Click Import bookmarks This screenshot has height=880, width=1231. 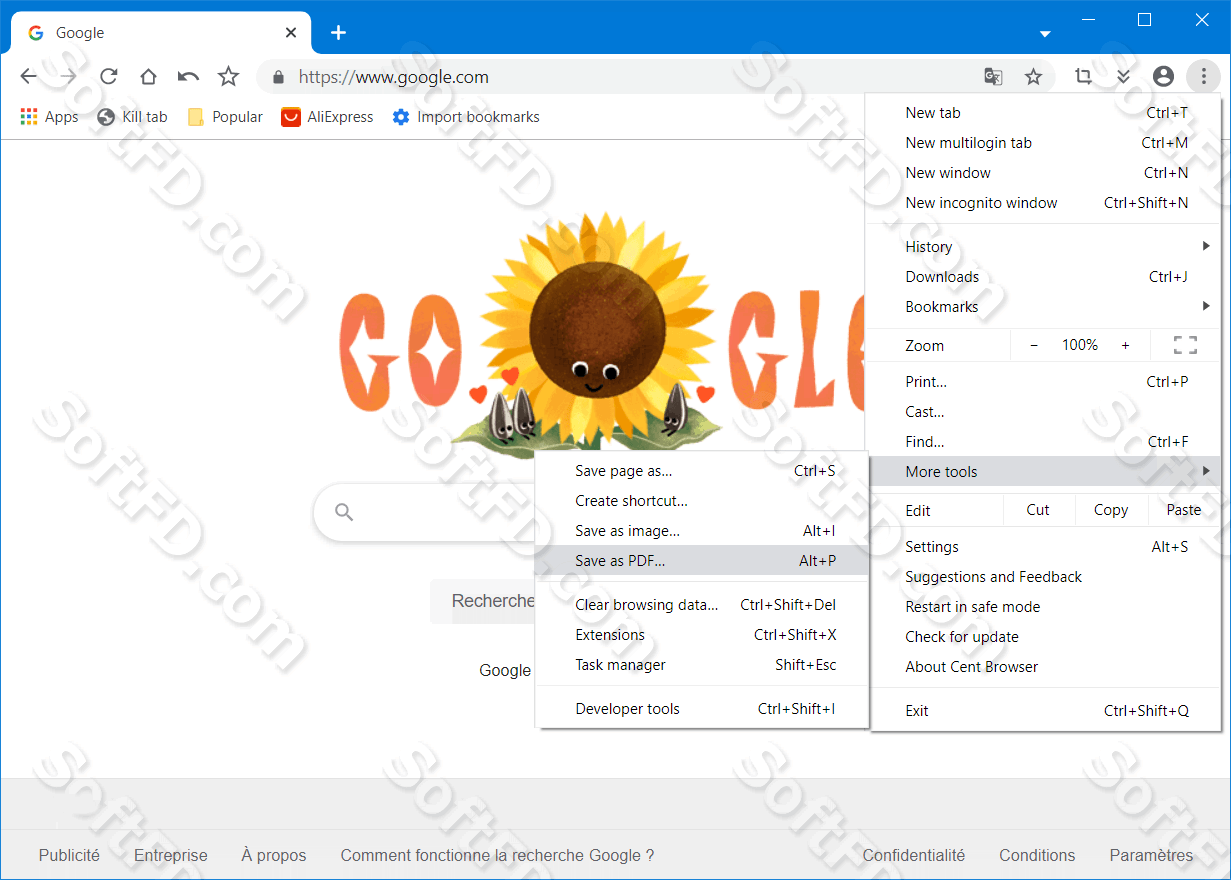coord(465,117)
